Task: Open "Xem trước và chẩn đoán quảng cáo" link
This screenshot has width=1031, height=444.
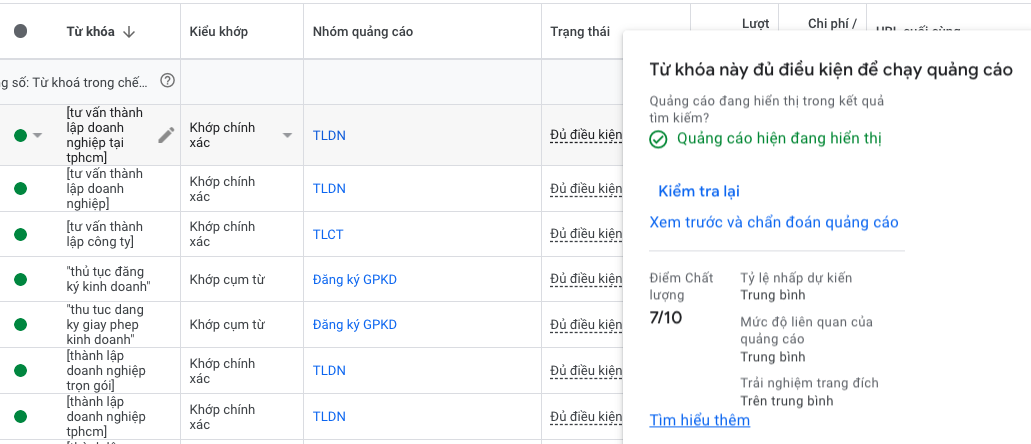Action: (x=773, y=222)
